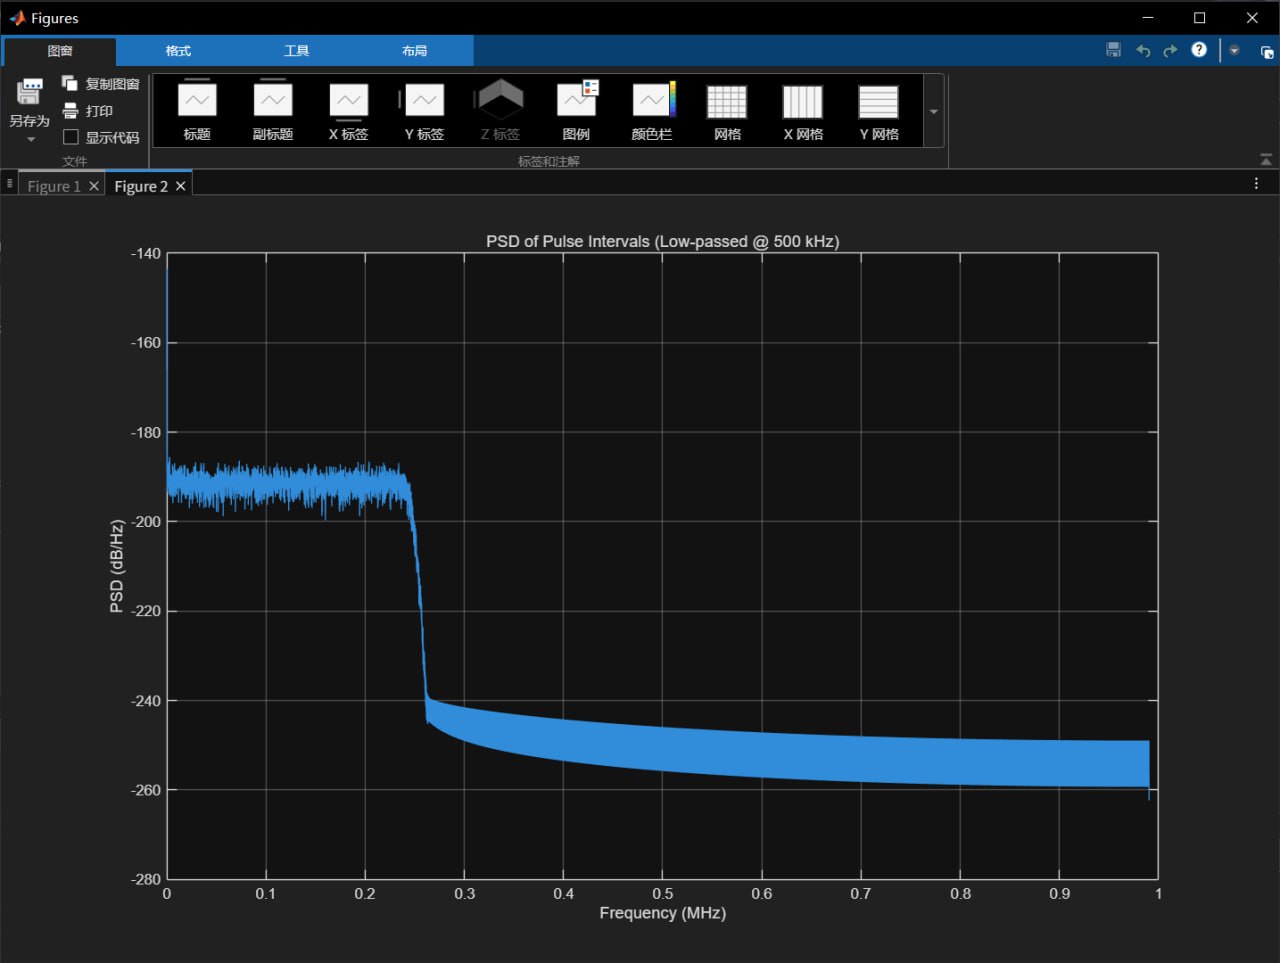The width and height of the screenshot is (1280, 963).
Task: Collapse the ribbon toolstrip
Action: [x=1266, y=160]
